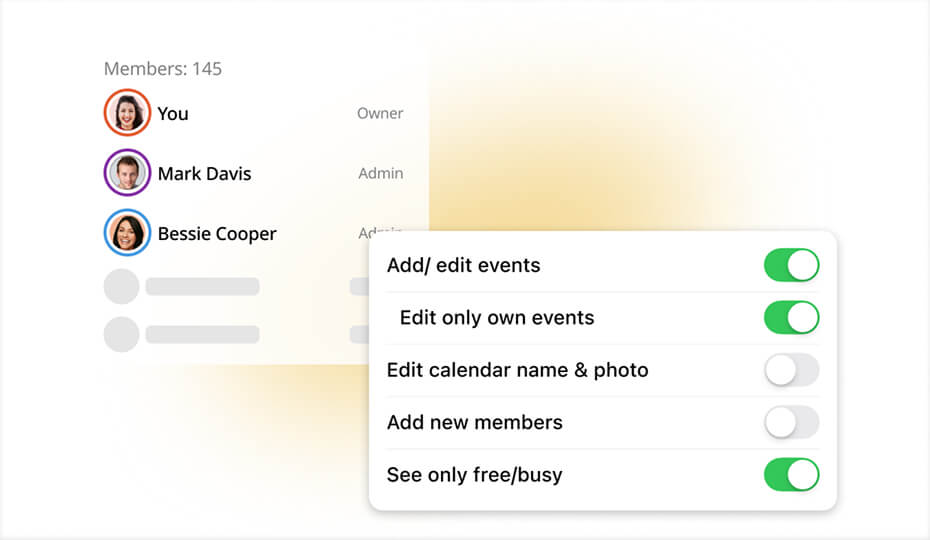The width and height of the screenshot is (930, 540).
Task: Enable the Edit calendar name & photo switch
Action: coord(791,370)
